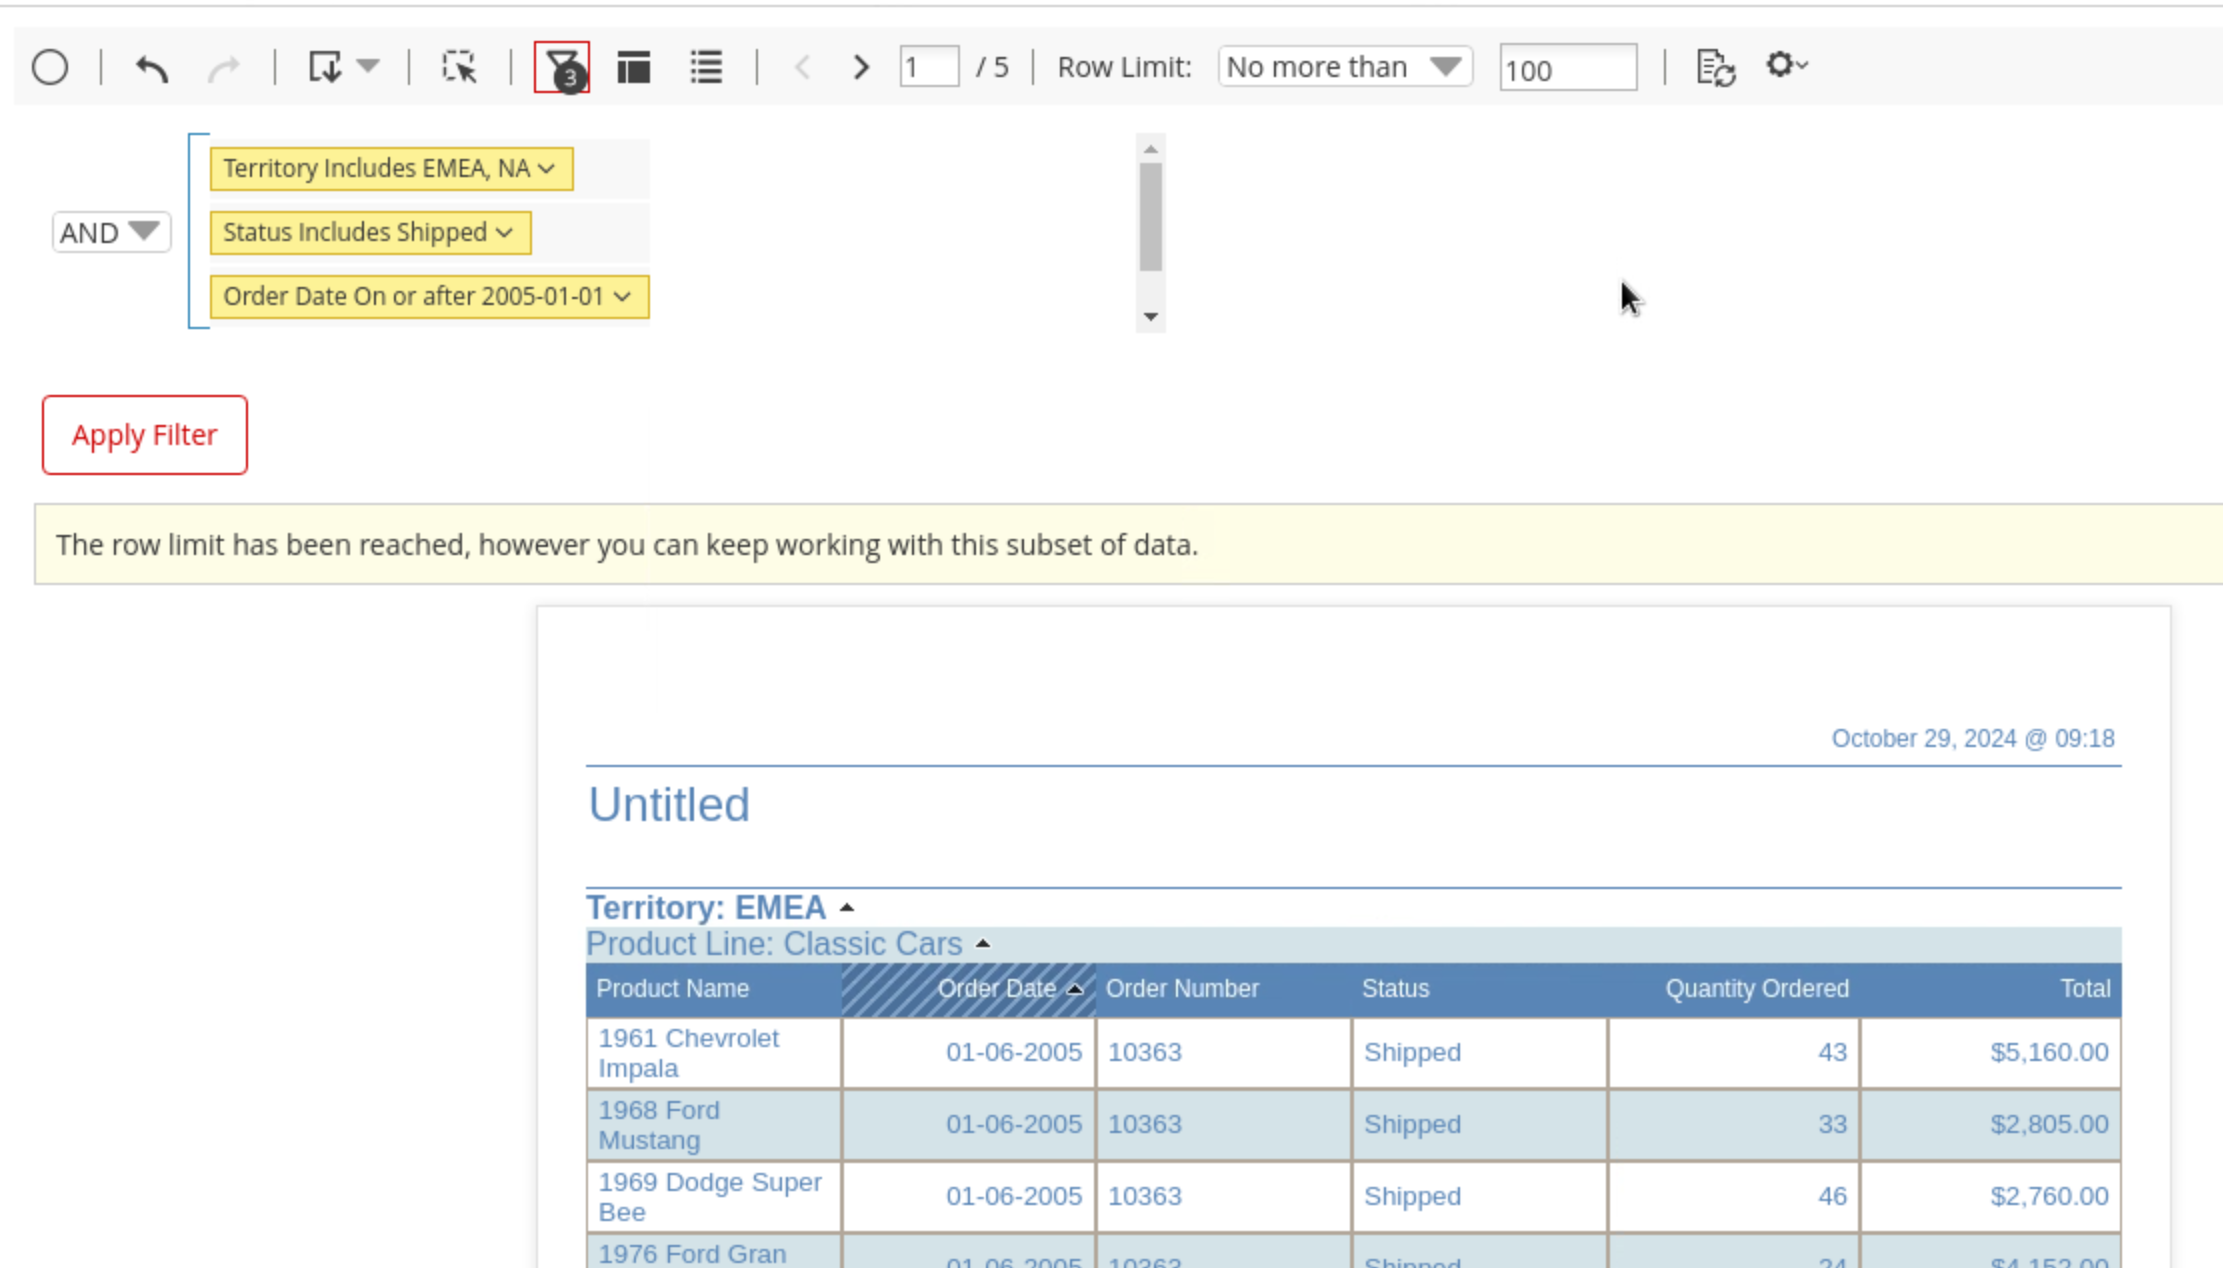Click the Export icon in the toolbar

325,67
